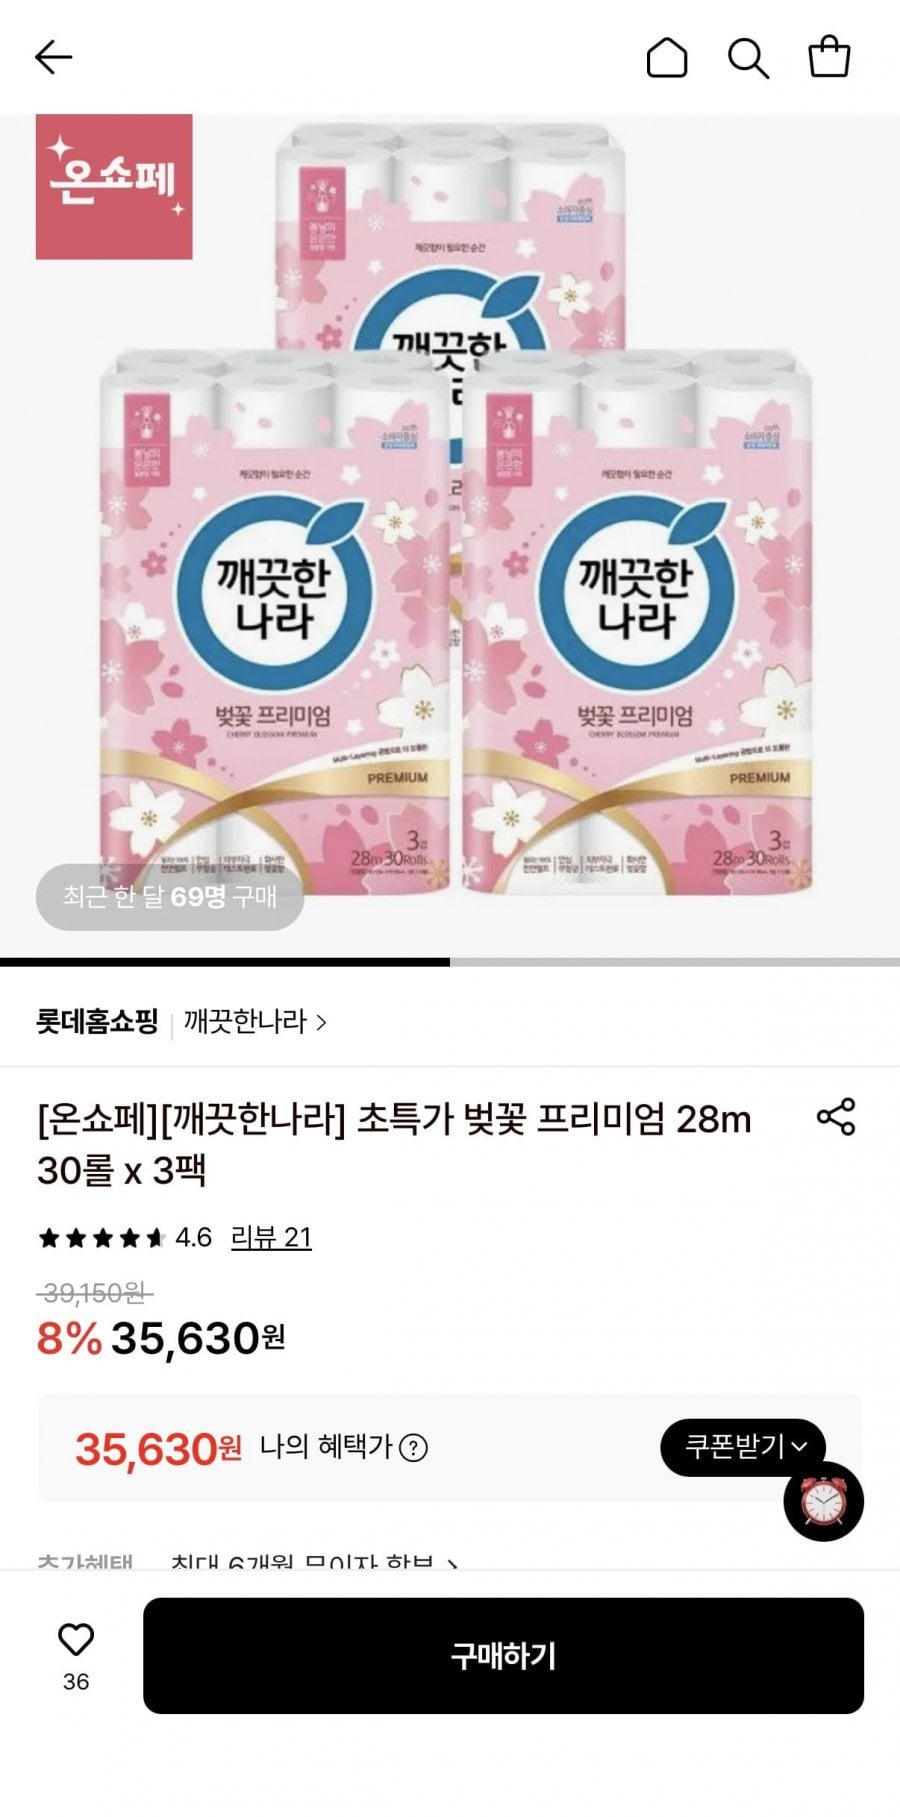The width and height of the screenshot is (900, 1817).
Task: Open the shopping bag cart
Action: [x=829, y=57]
